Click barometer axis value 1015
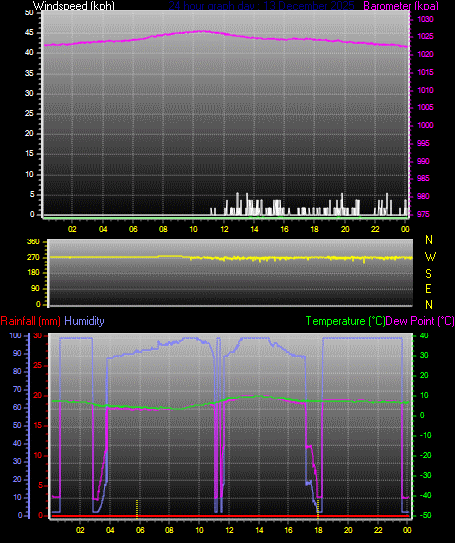 425,72
